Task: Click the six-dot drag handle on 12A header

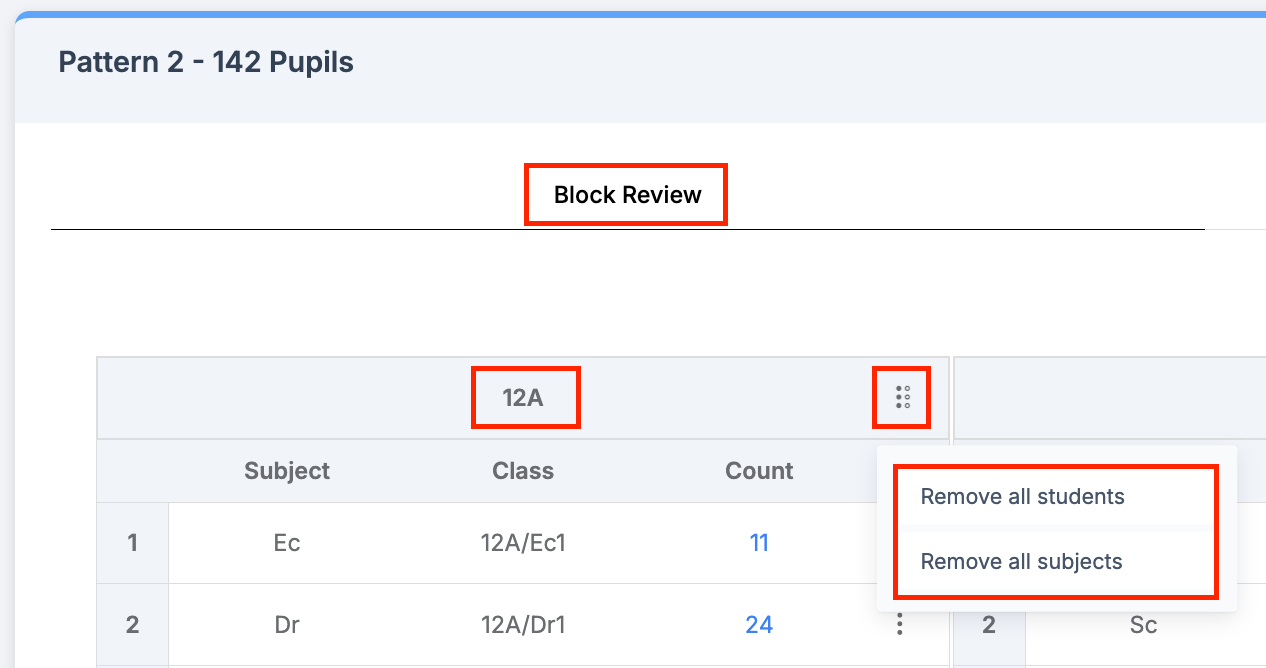Action: click(901, 397)
